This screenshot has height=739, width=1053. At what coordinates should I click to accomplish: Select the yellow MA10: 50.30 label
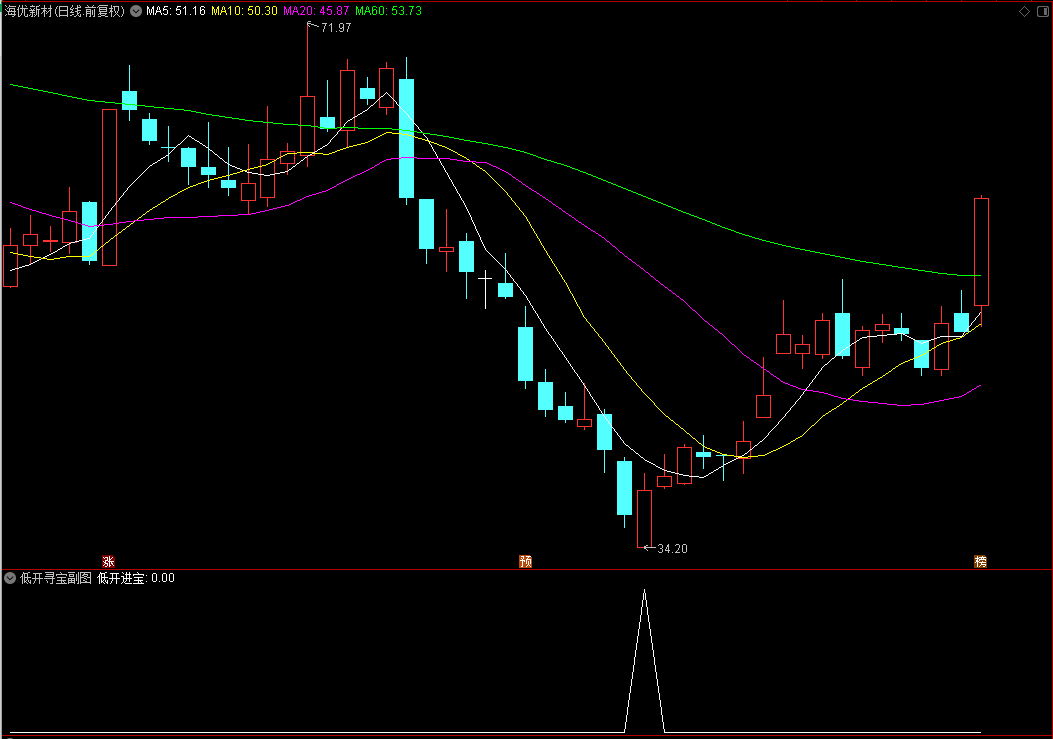pos(244,11)
